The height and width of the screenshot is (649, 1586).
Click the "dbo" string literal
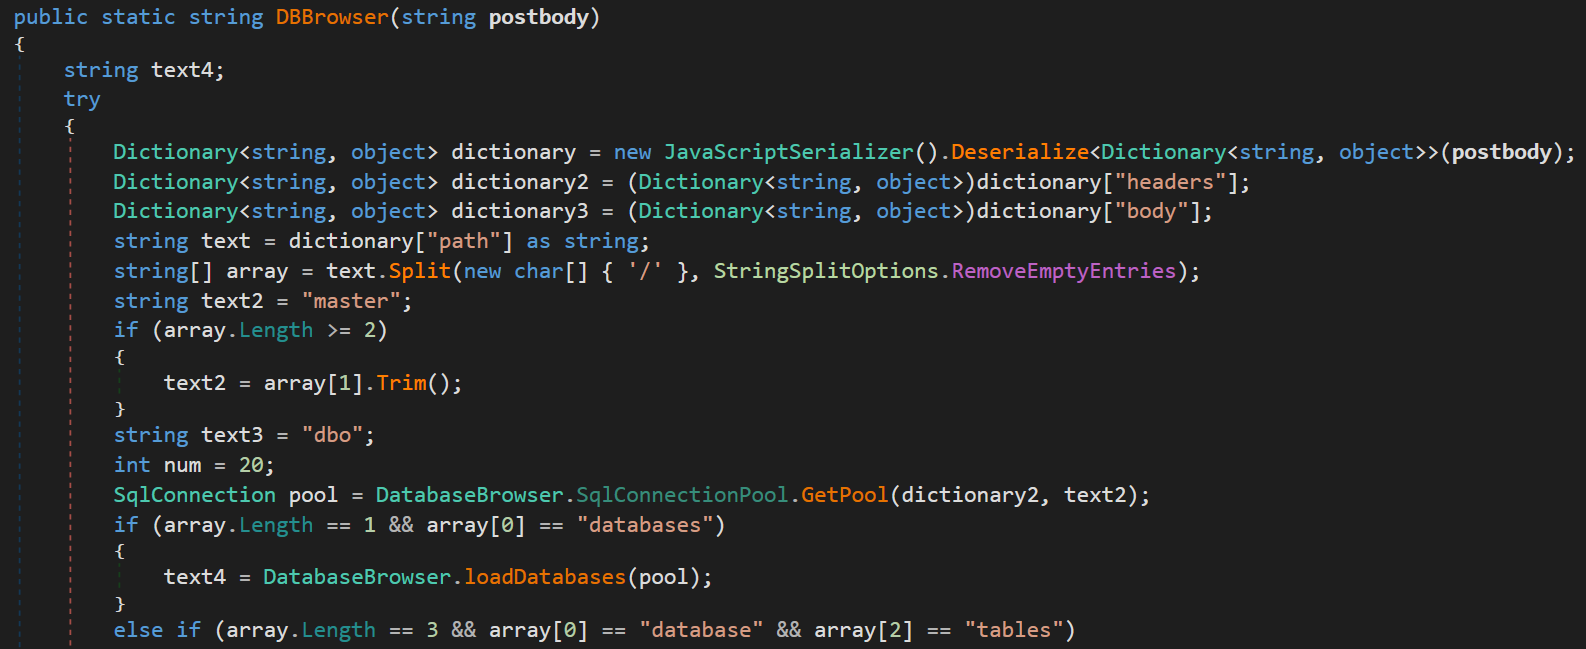[332, 435]
